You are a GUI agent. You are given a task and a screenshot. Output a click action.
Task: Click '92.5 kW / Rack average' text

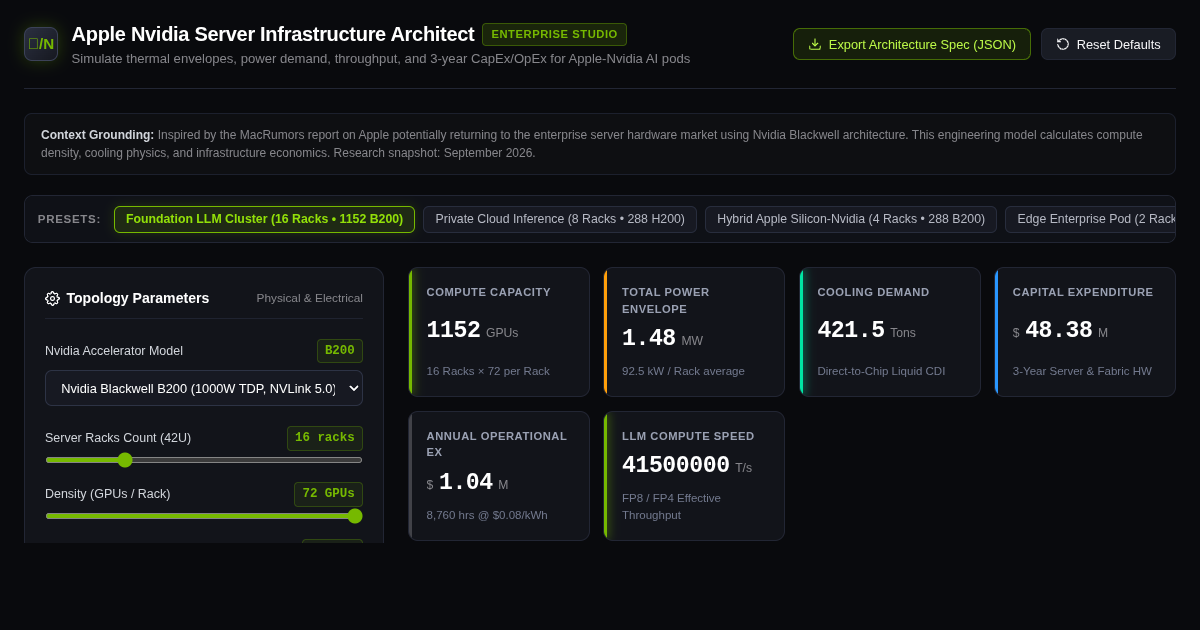coord(683,371)
